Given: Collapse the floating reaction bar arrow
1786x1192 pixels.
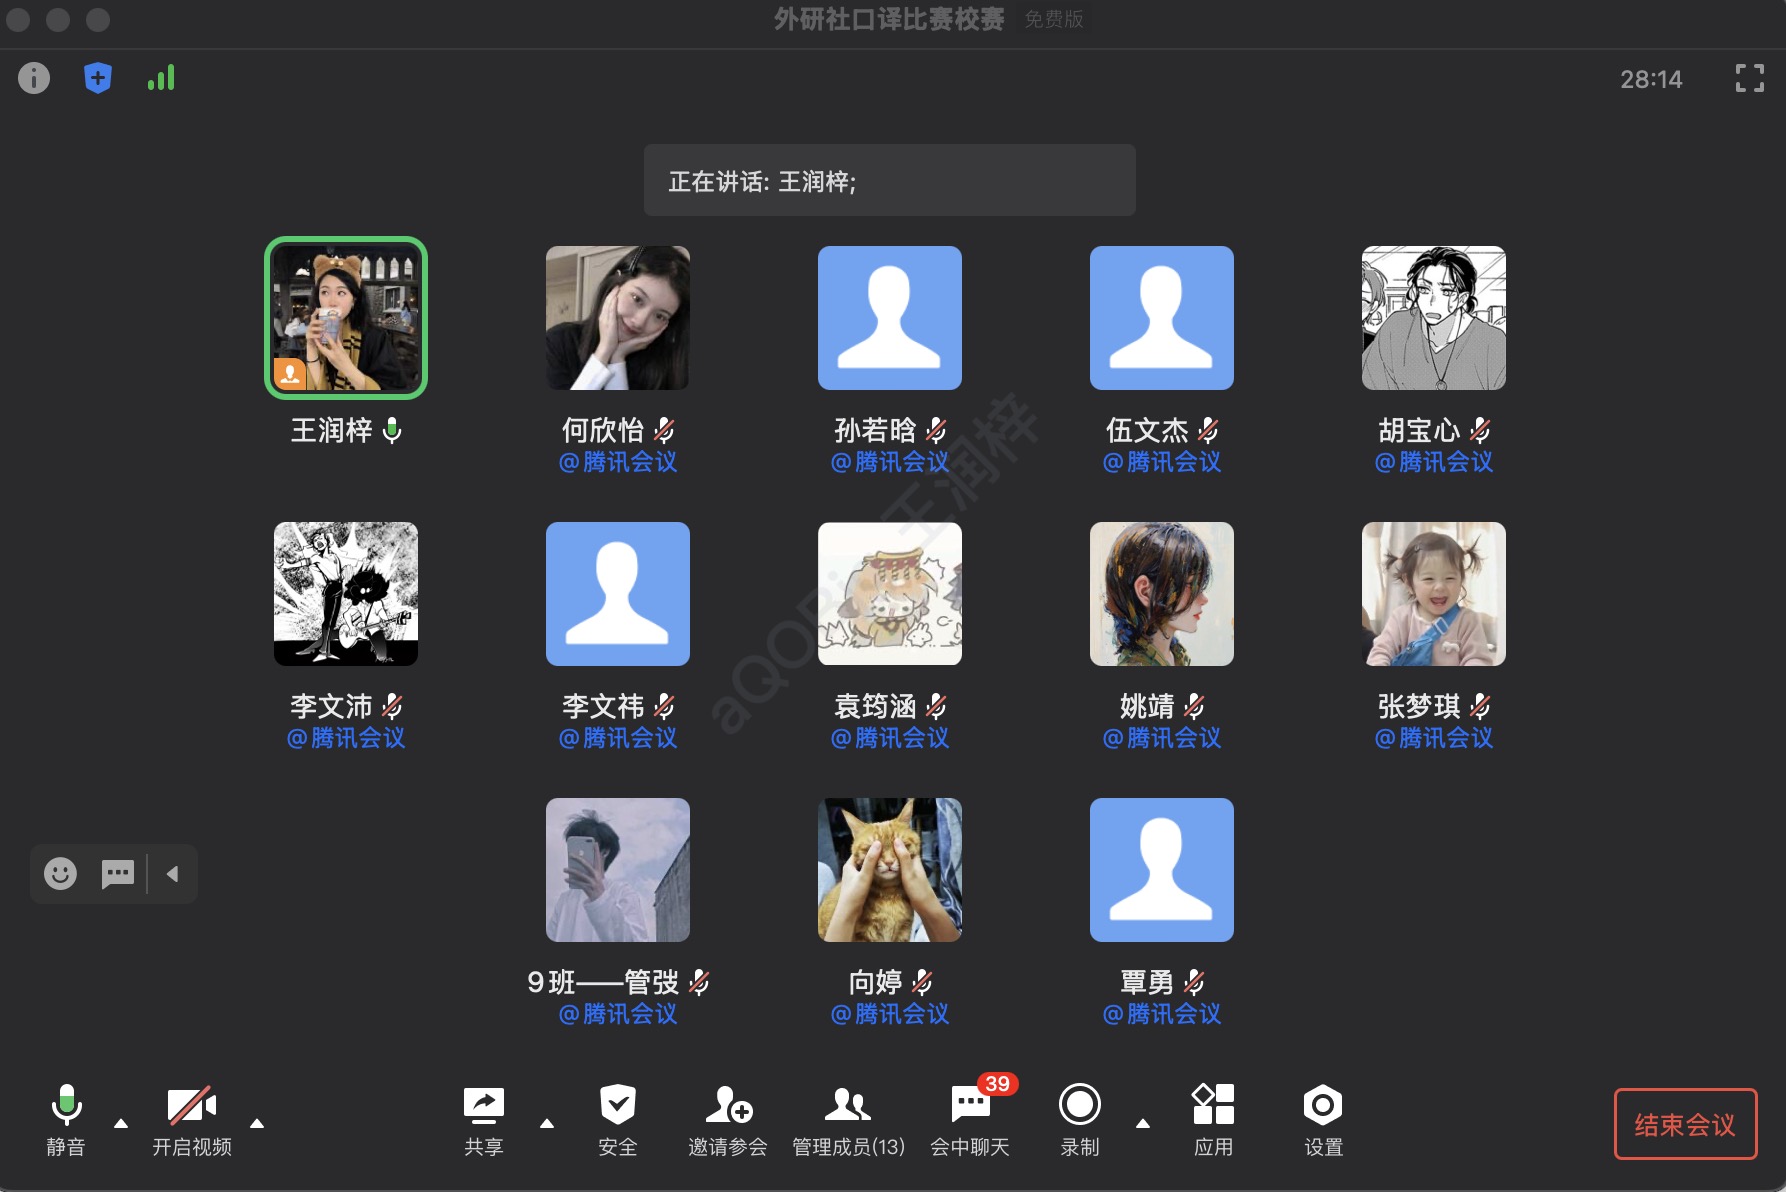Looking at the screenshot, I should coord(173,874).
